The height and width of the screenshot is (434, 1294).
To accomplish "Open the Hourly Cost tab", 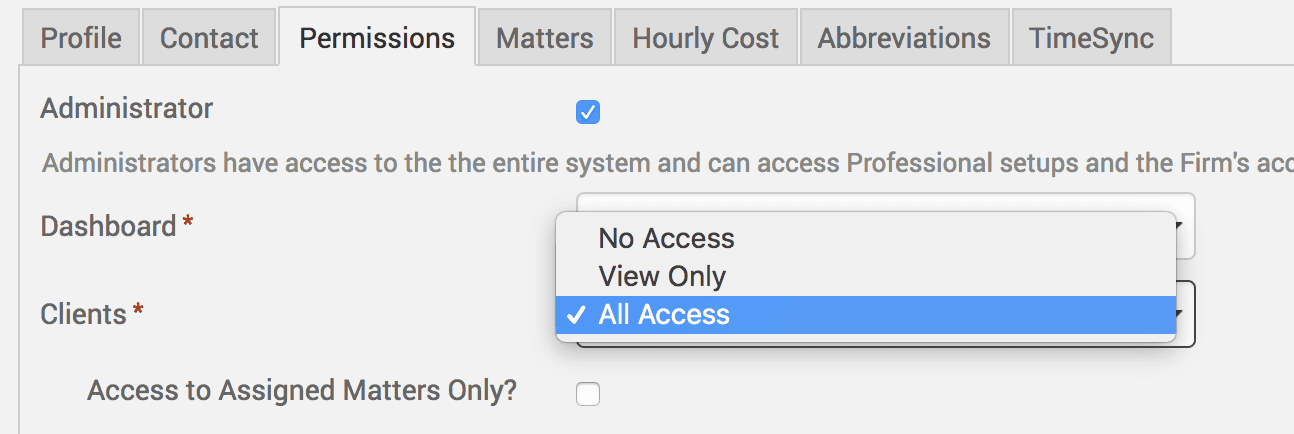I will [x=705, y=39].
